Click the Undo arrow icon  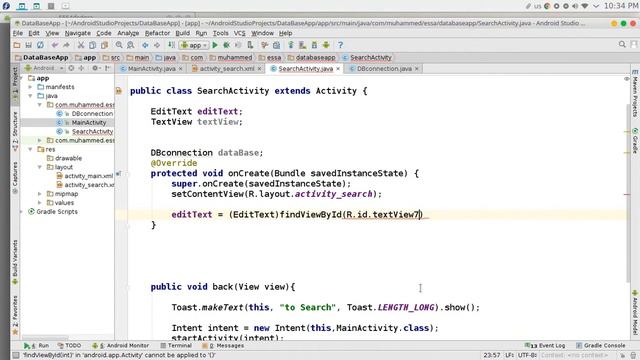(55, 45)
